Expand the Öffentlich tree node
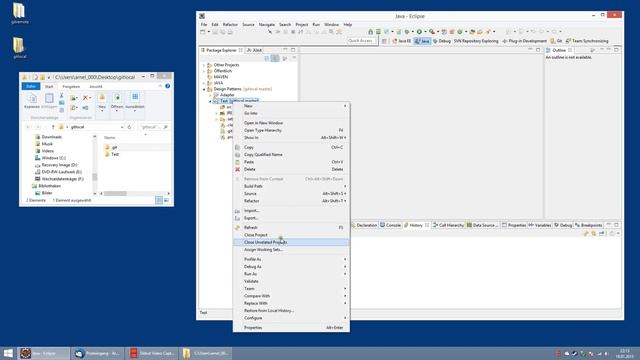Screen dimensions: 640x360 (x=204, y=71)
